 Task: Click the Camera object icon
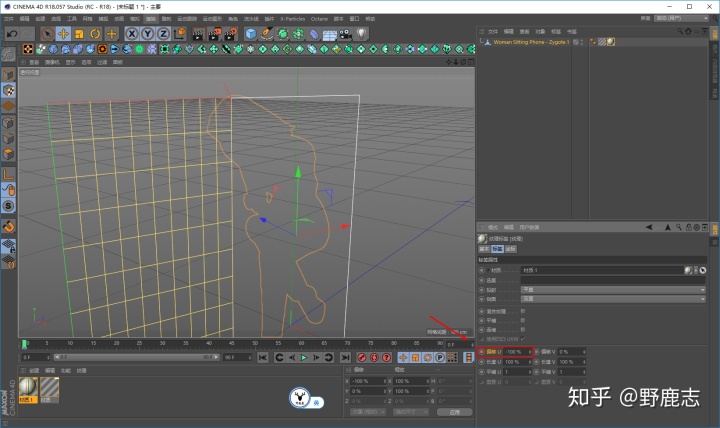point(345,34)
